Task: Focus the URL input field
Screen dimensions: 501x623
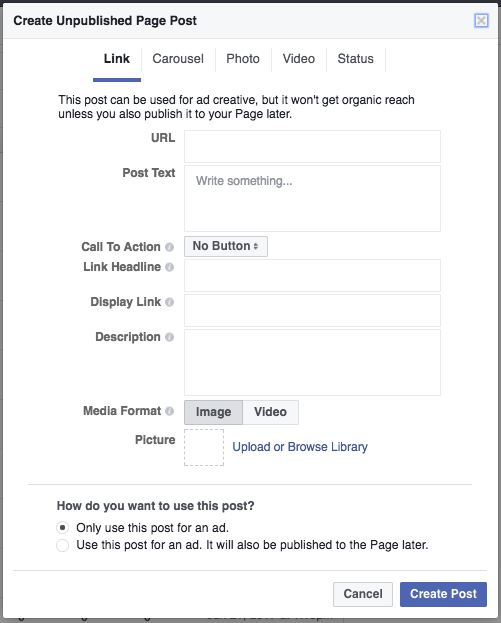Action: point(312,146)
